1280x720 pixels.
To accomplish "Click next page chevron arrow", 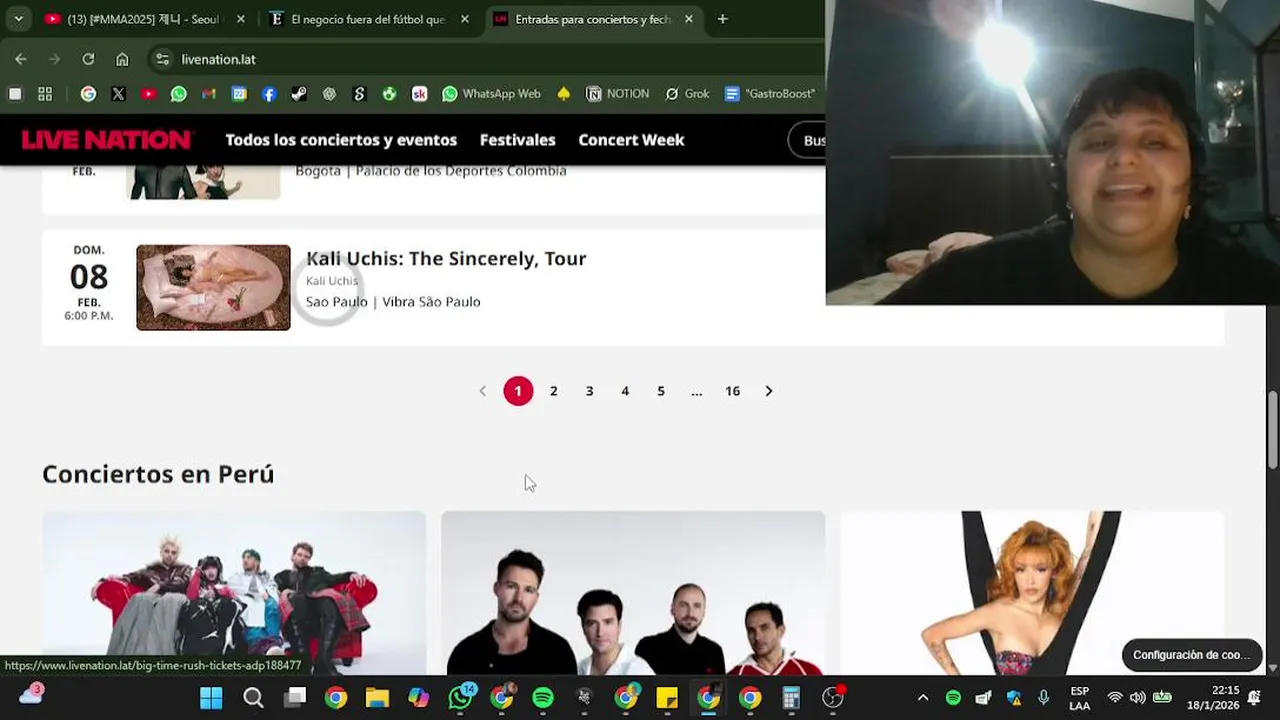I will click(x=768, y=391).
